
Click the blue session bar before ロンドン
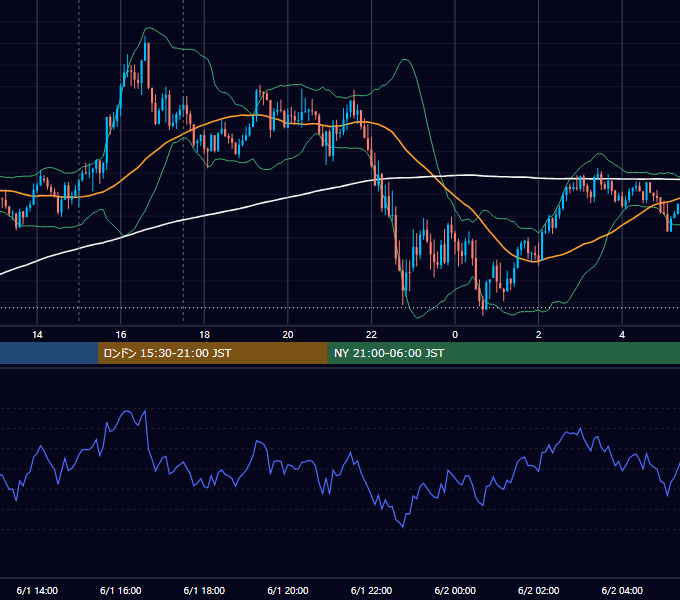[49, 353]
